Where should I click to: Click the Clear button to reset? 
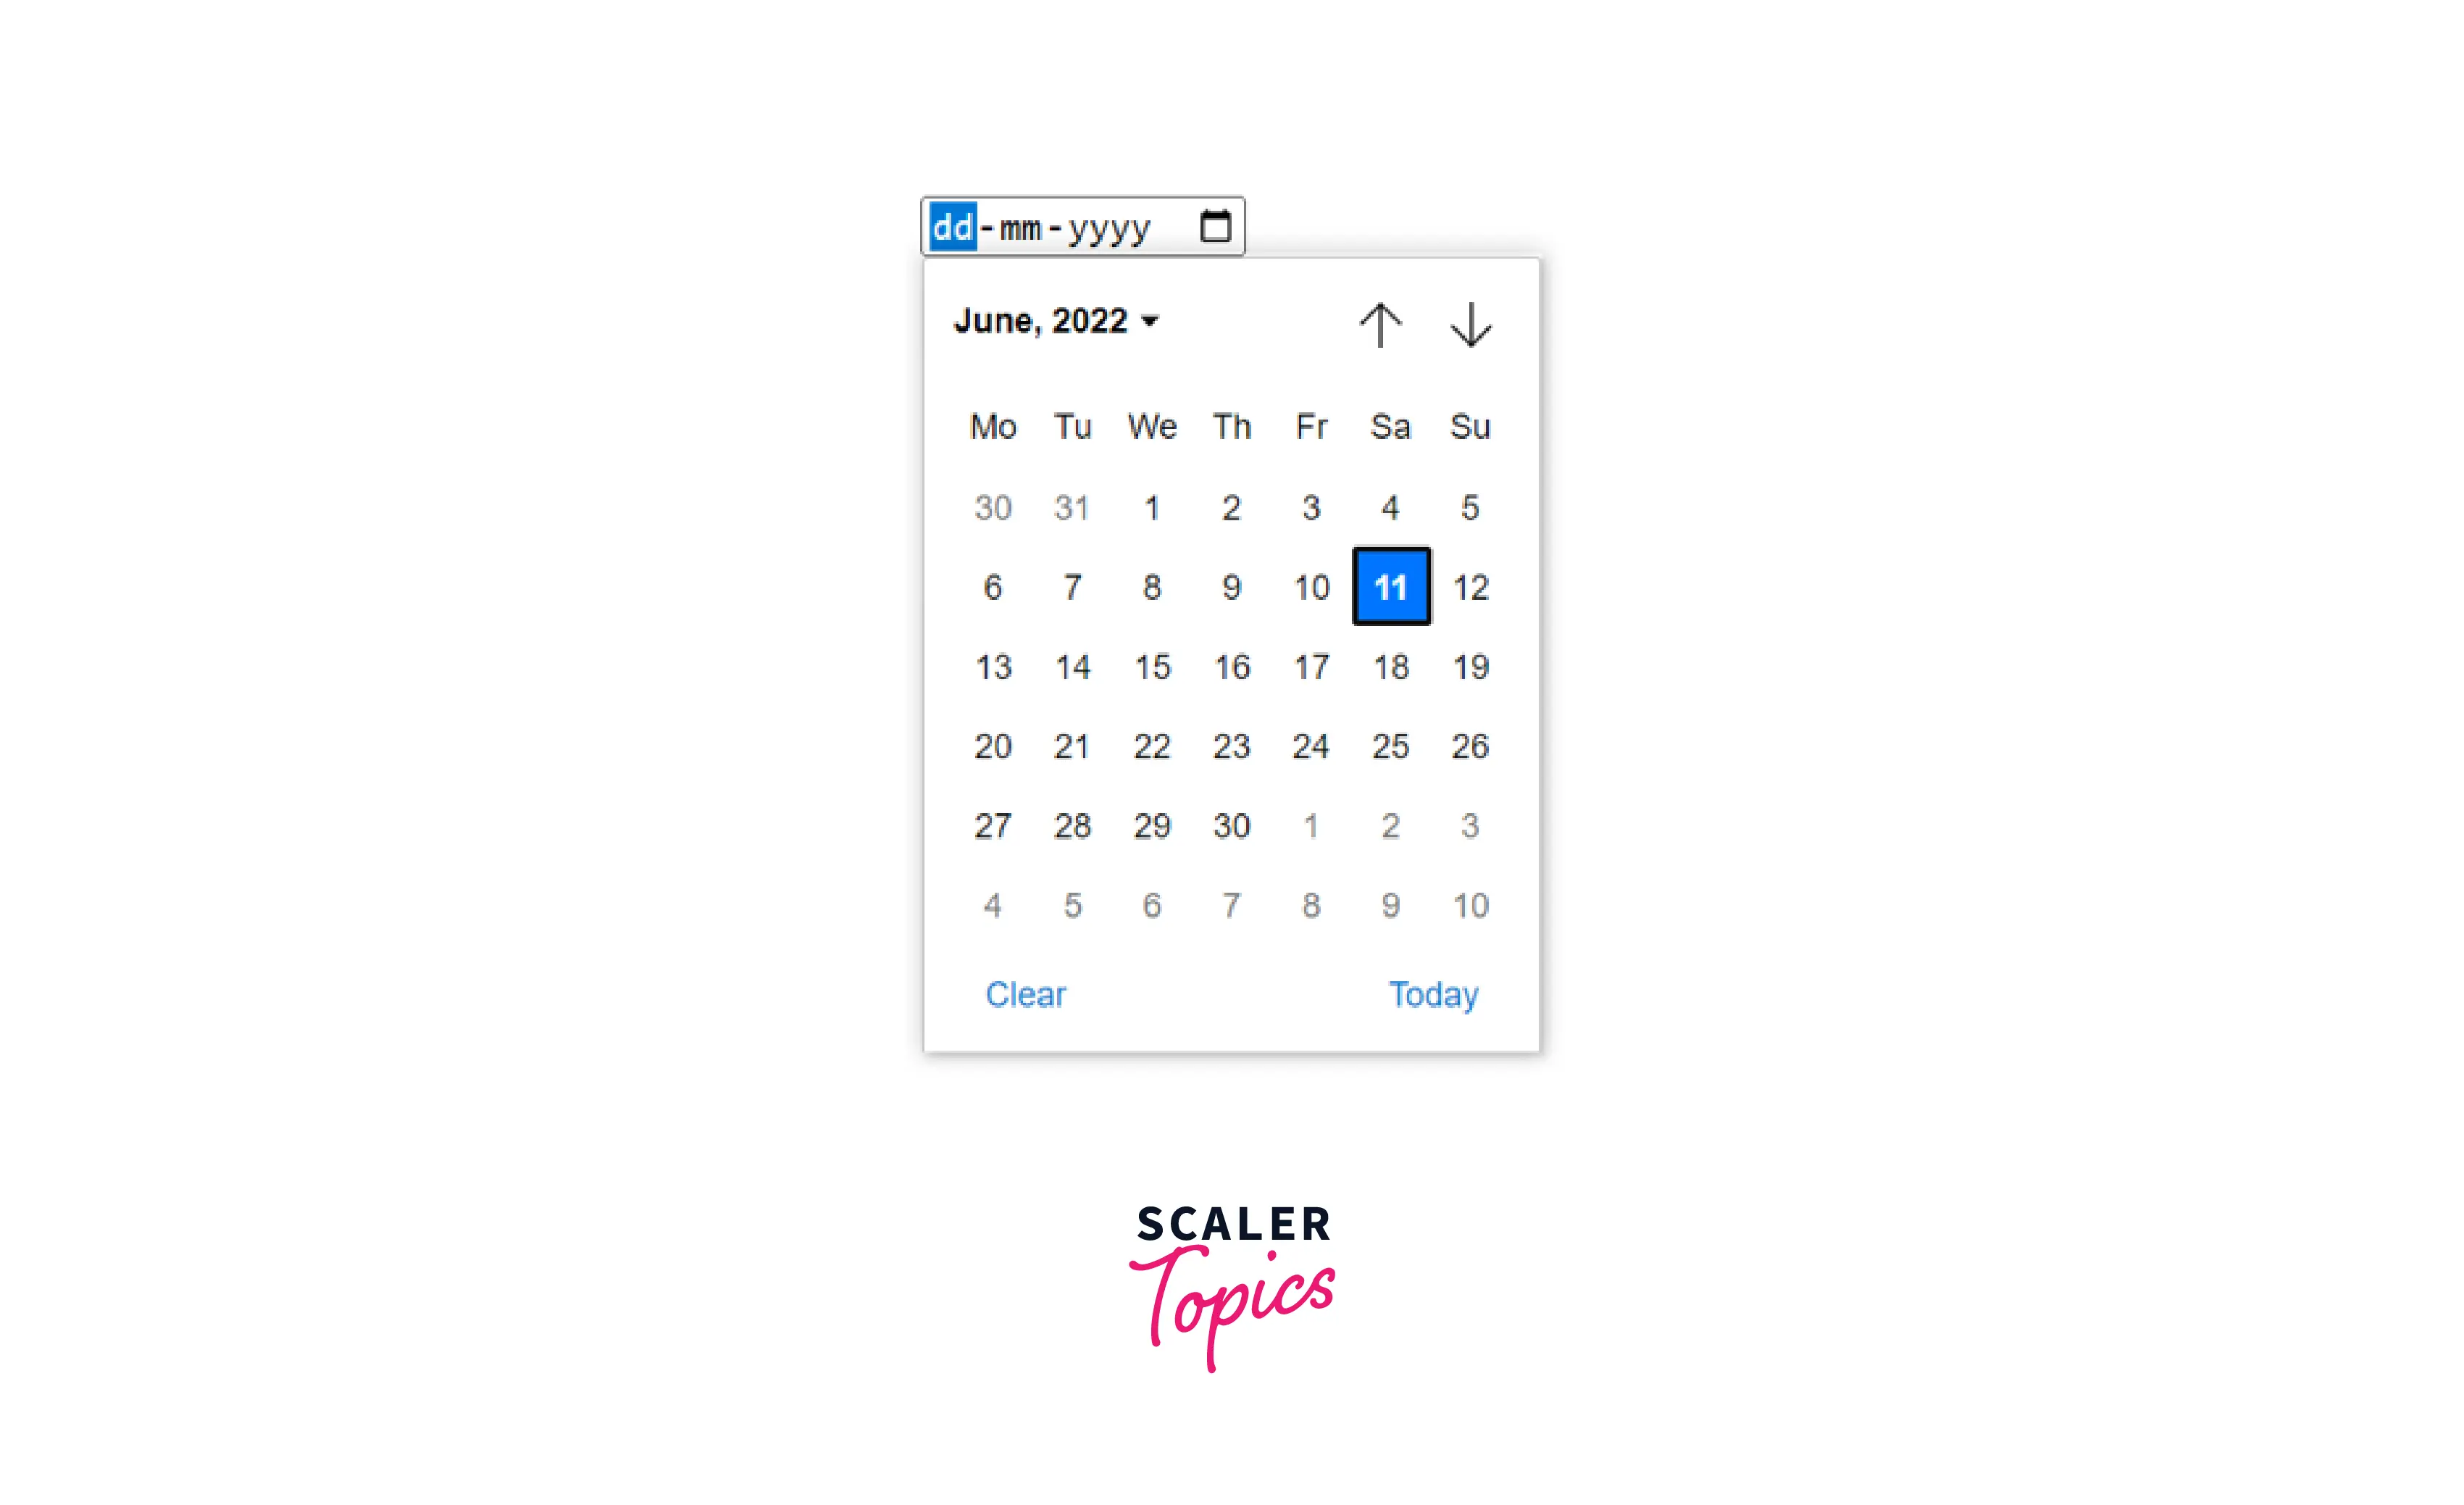pyautogui.click(x=1024, y=993)
